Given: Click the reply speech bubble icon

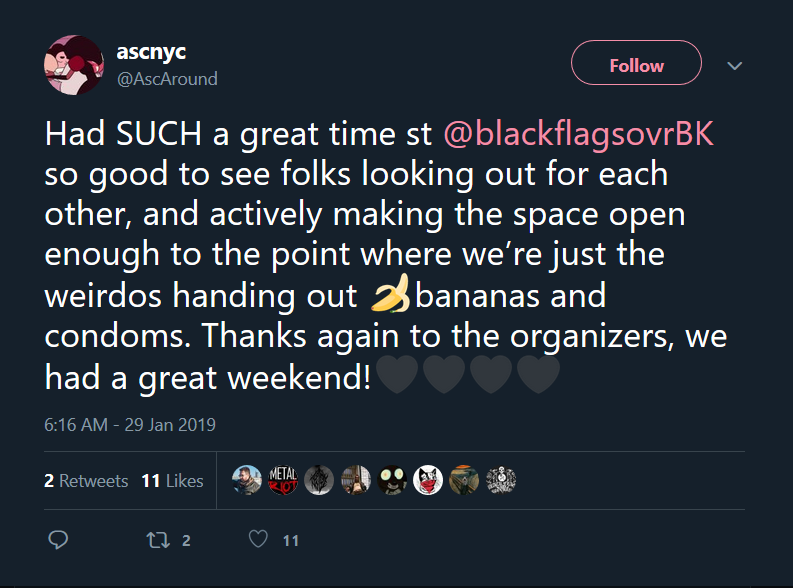Looking at the screenshot, I should [x=58, y=540].
